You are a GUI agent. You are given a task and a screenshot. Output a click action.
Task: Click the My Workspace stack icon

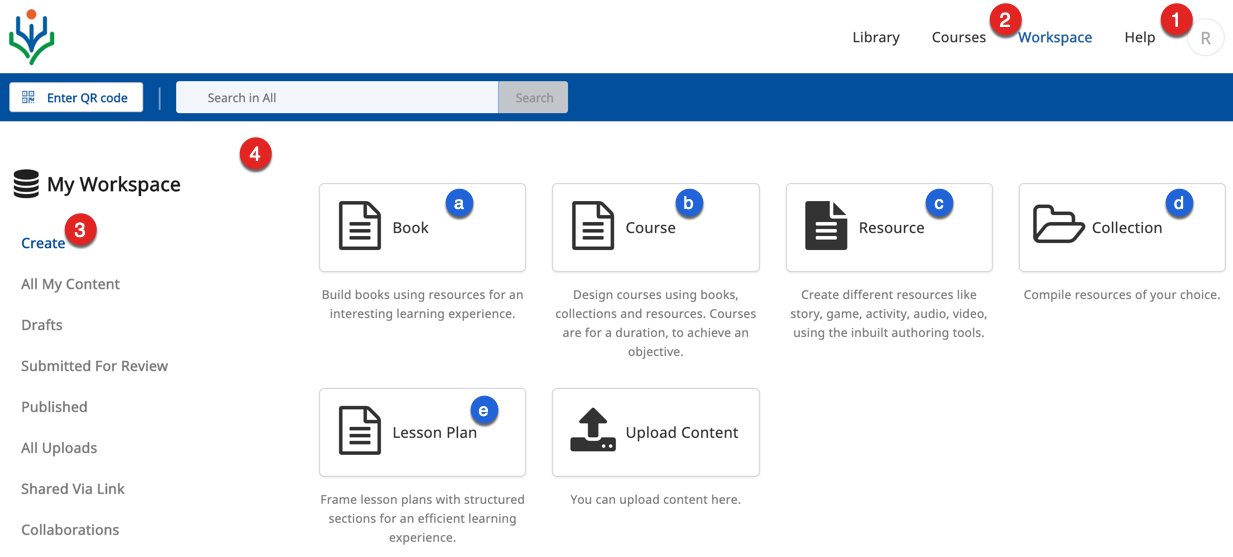(x=26, y=184)
